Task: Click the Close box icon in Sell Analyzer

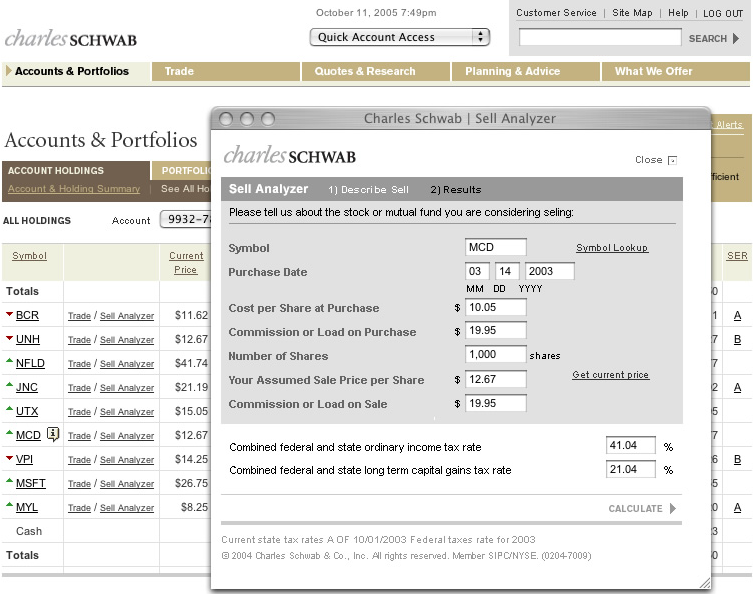Action: click(x=673, y=161)
